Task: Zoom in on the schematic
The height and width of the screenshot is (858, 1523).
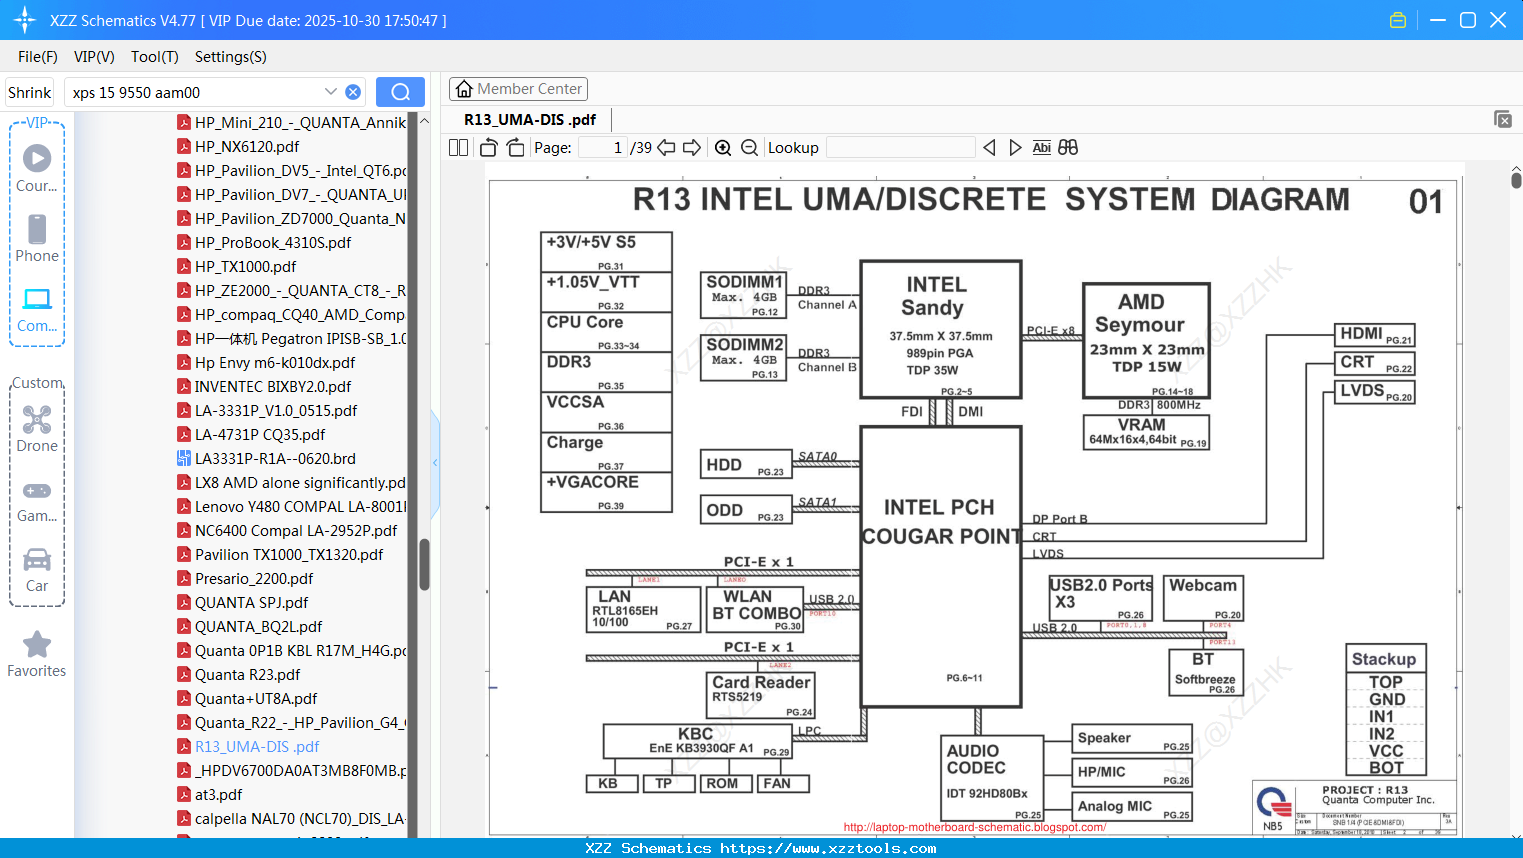Action: click(723, 147)
